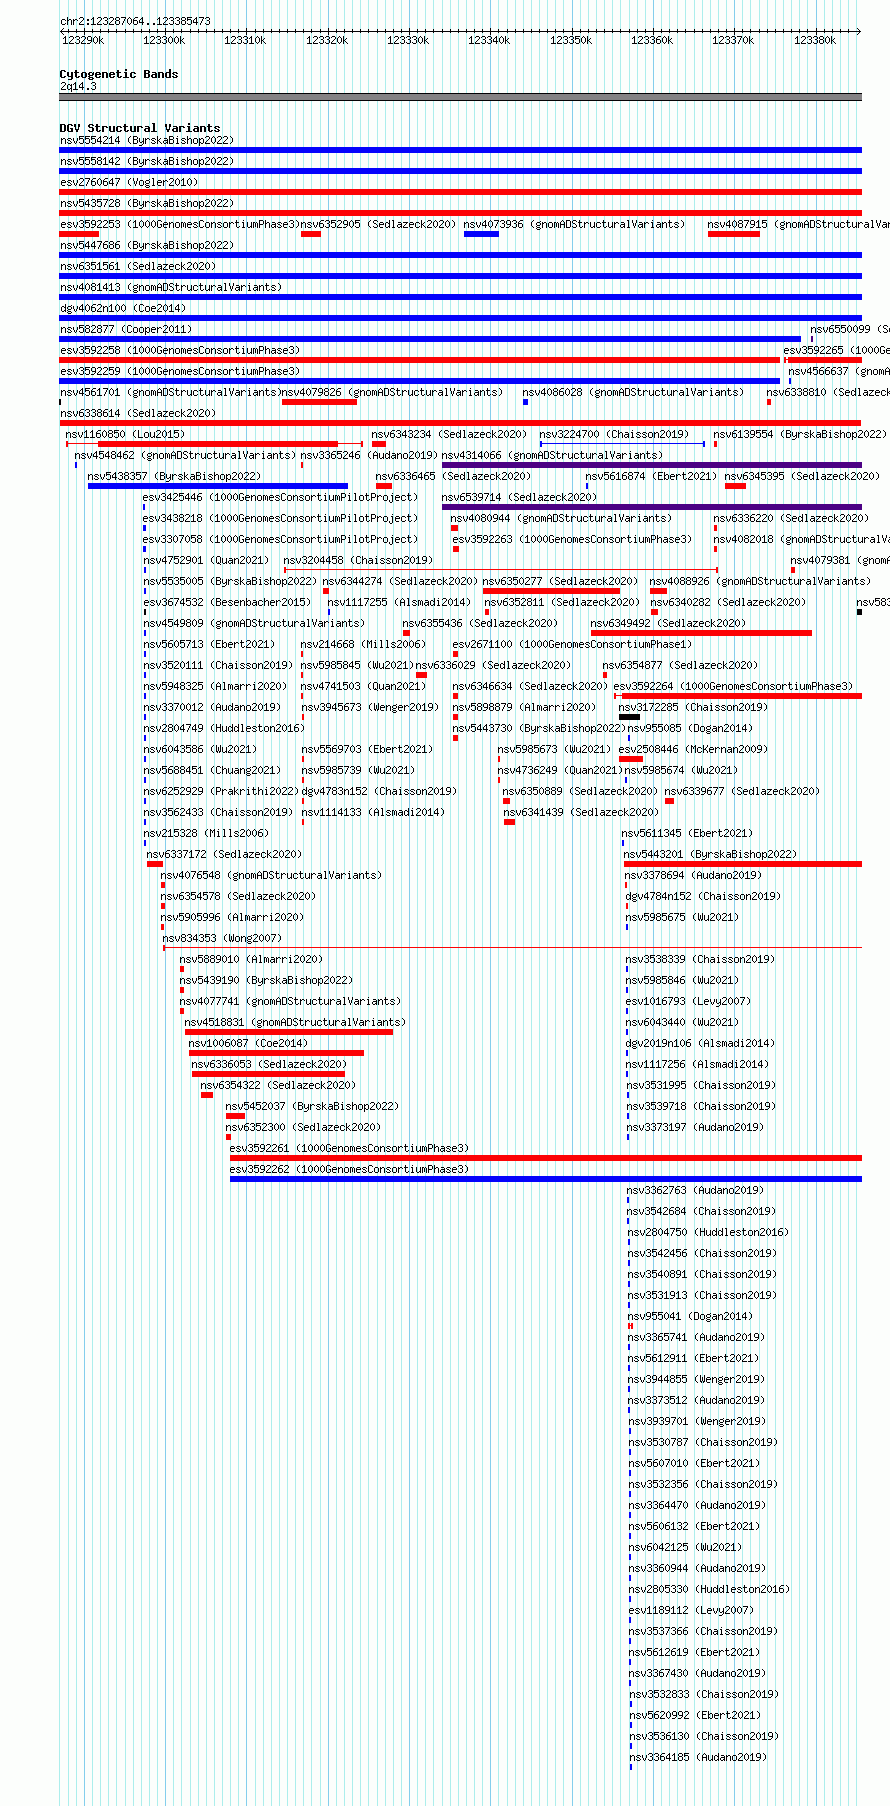Open nsv5452037 (ByrskaBishop2022) variant
The height and width of the screenshot is (1806, 890).
[x=312, y=1107]
